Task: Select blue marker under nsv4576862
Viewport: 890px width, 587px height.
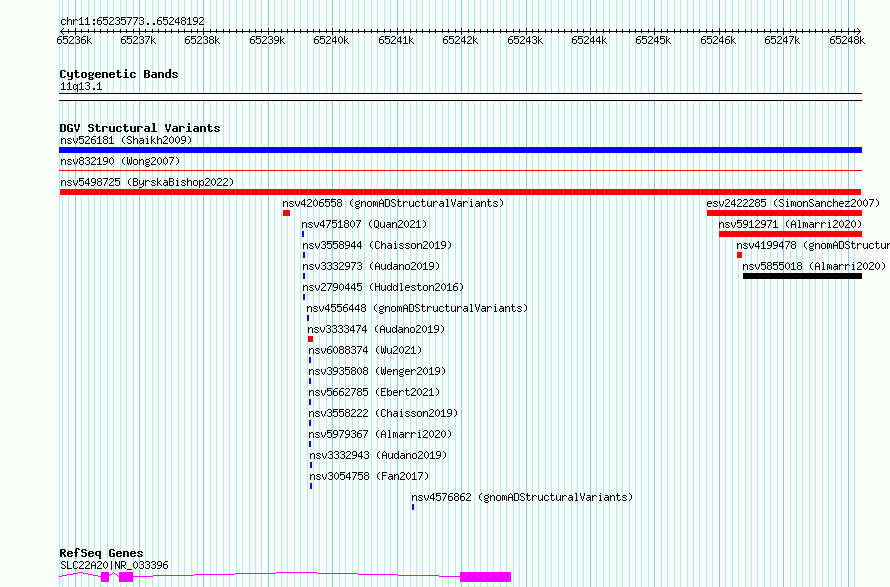Action: [x=413, y=507]
